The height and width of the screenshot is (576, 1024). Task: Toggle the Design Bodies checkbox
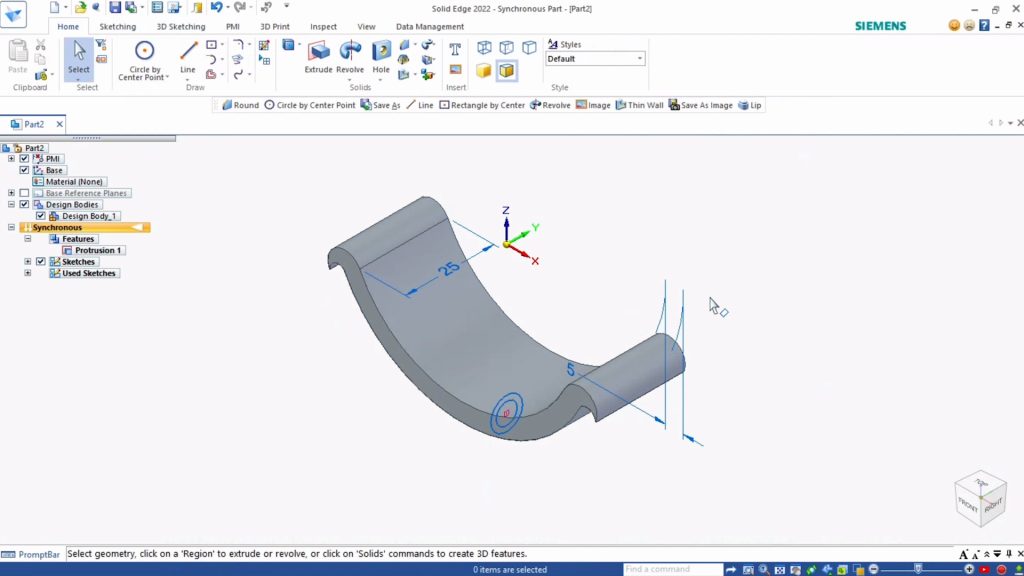tap(24, 204)
